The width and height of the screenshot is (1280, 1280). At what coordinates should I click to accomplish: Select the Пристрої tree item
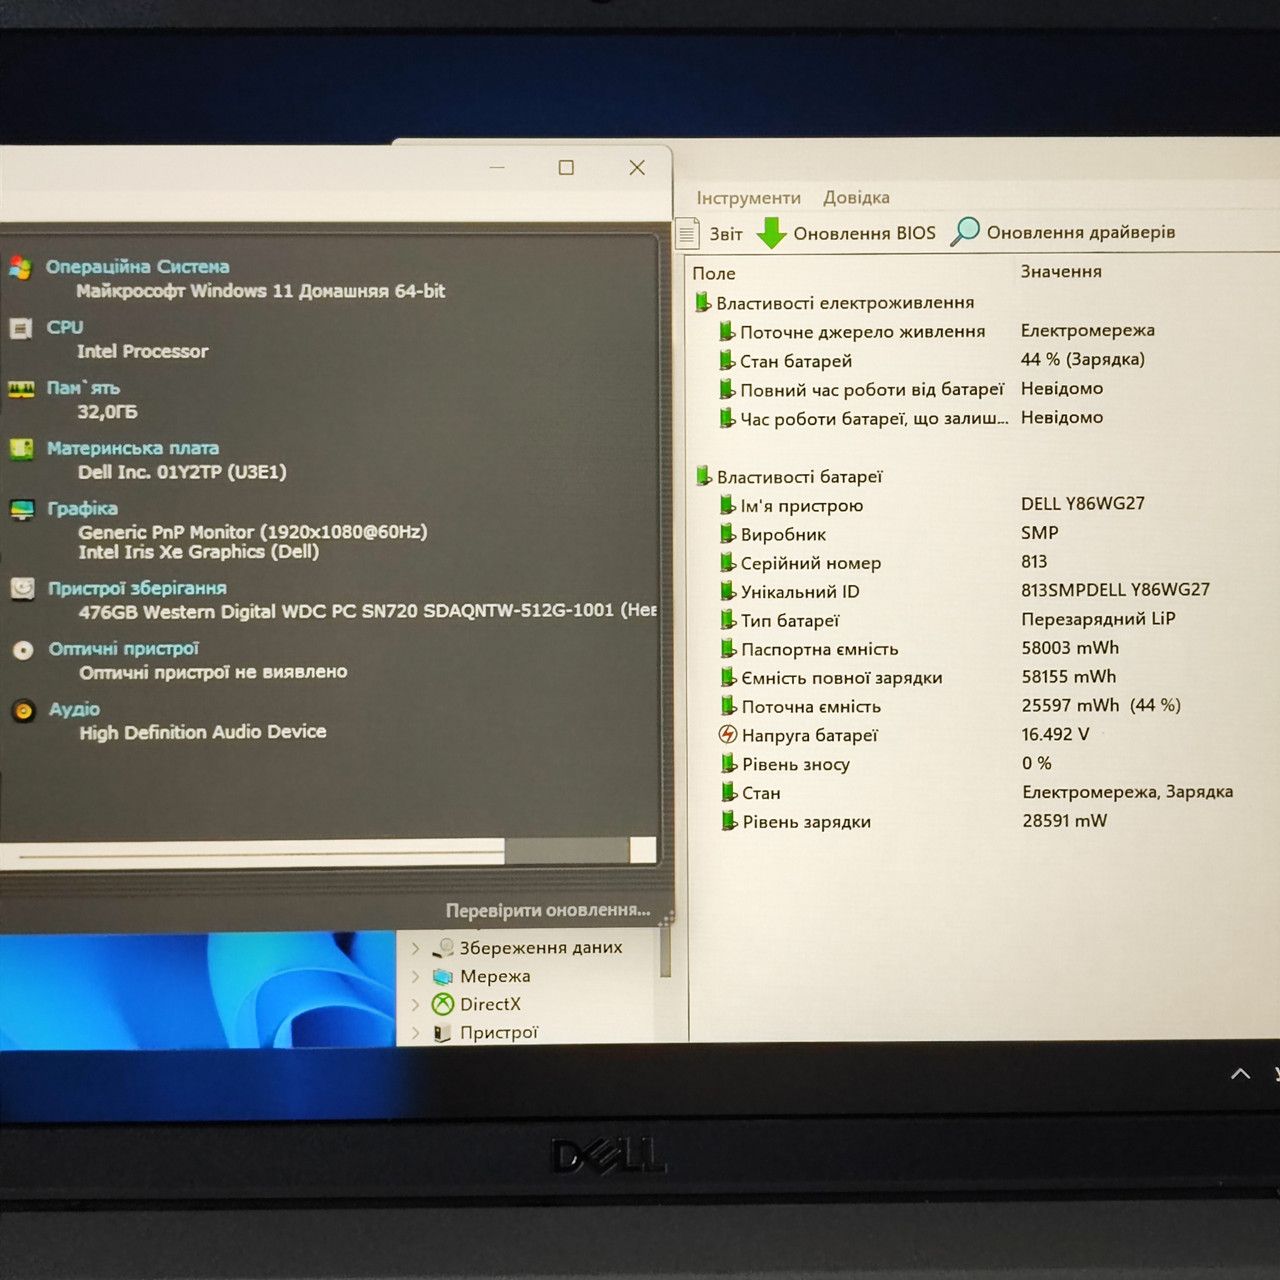(499, 1033)
